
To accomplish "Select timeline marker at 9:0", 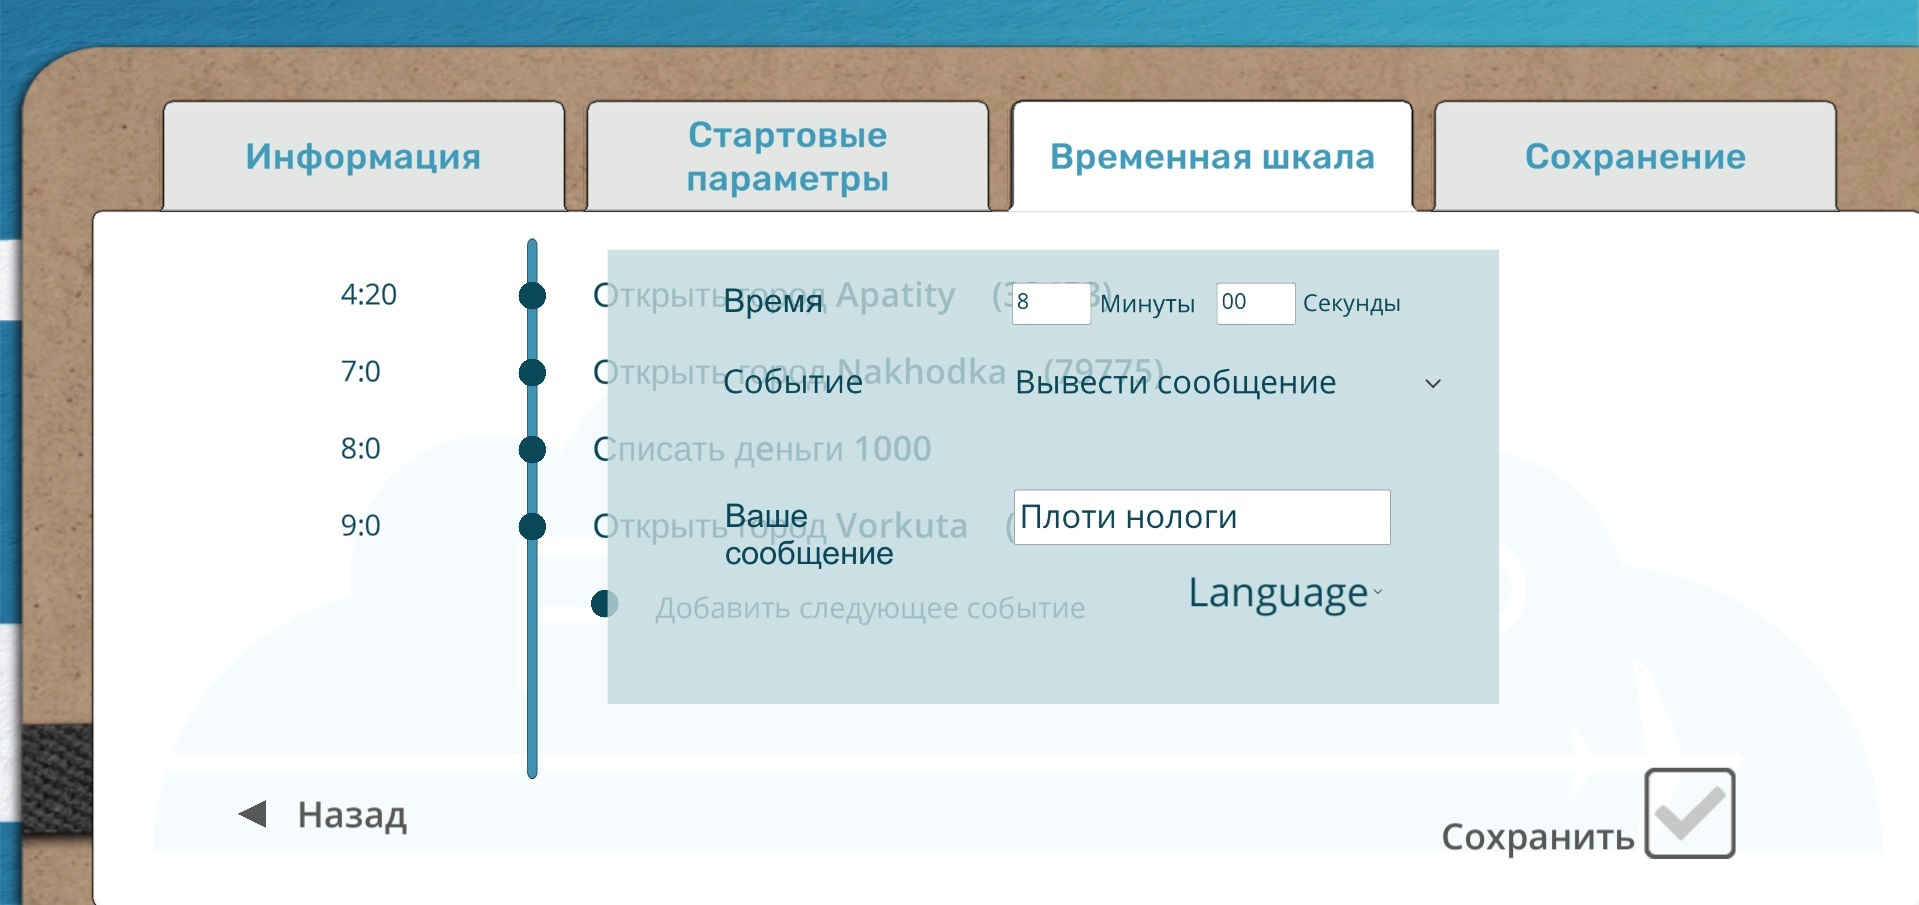I will point(532,526).
